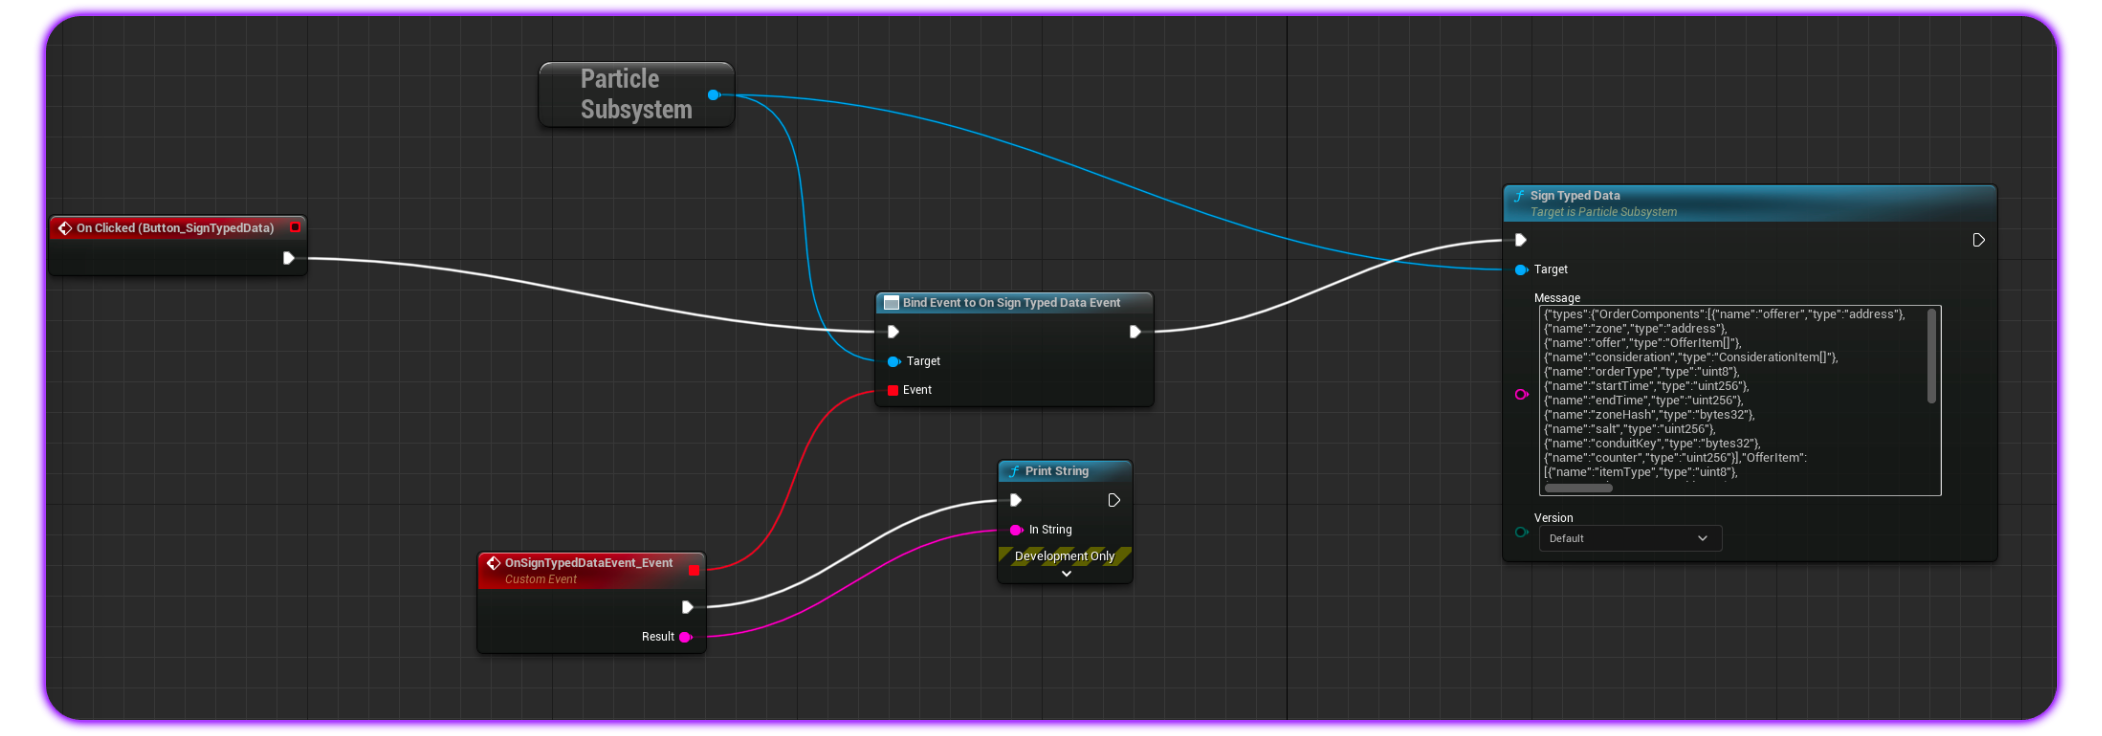Click On Clicked node execution output pin
Viewport: 2102px width, 736px height.
pos(288,258)
